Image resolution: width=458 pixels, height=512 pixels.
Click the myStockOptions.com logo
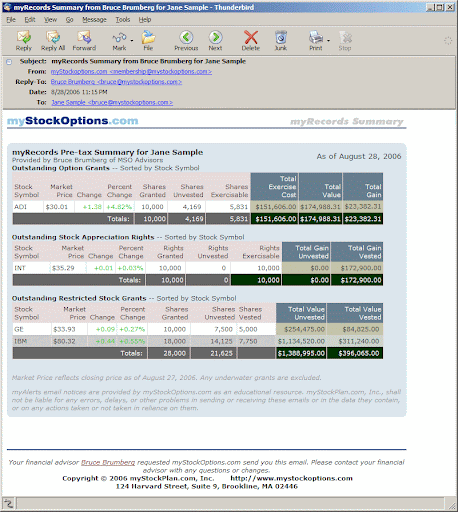point(73,121)
